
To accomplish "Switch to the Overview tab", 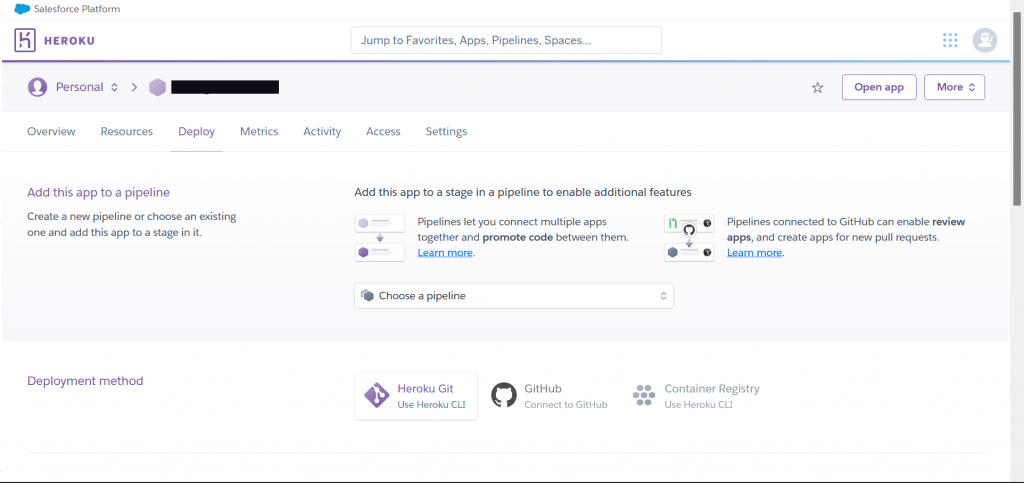I will [x=52, y=131].
